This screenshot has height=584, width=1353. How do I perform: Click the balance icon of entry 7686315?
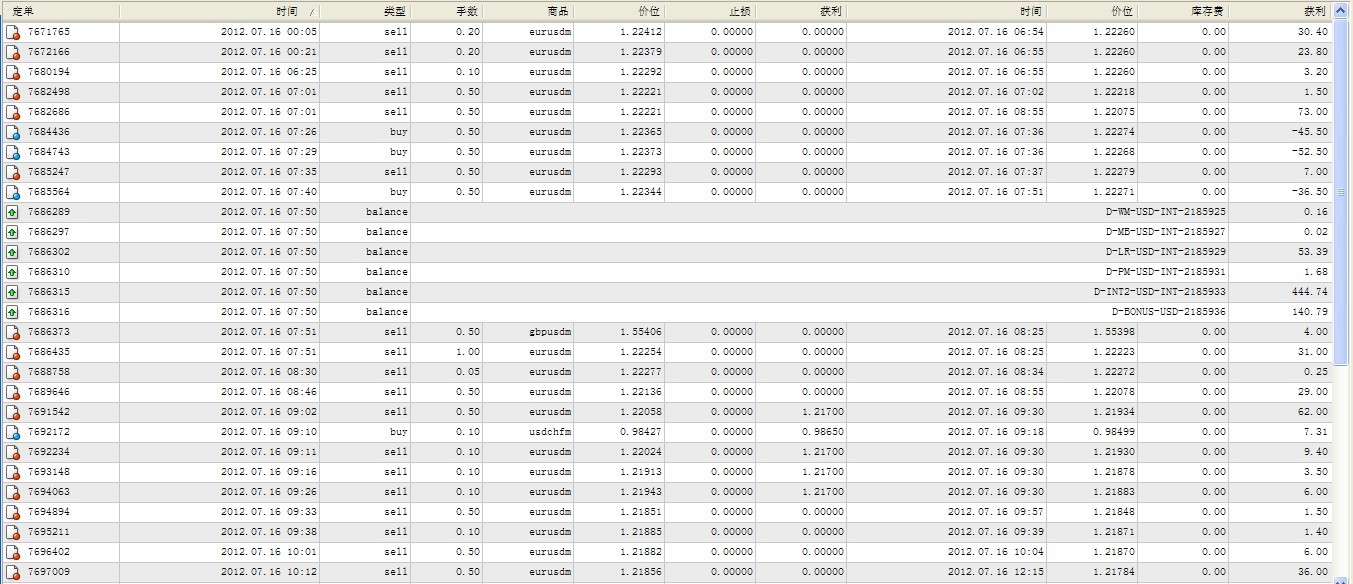tap(13, 292)
